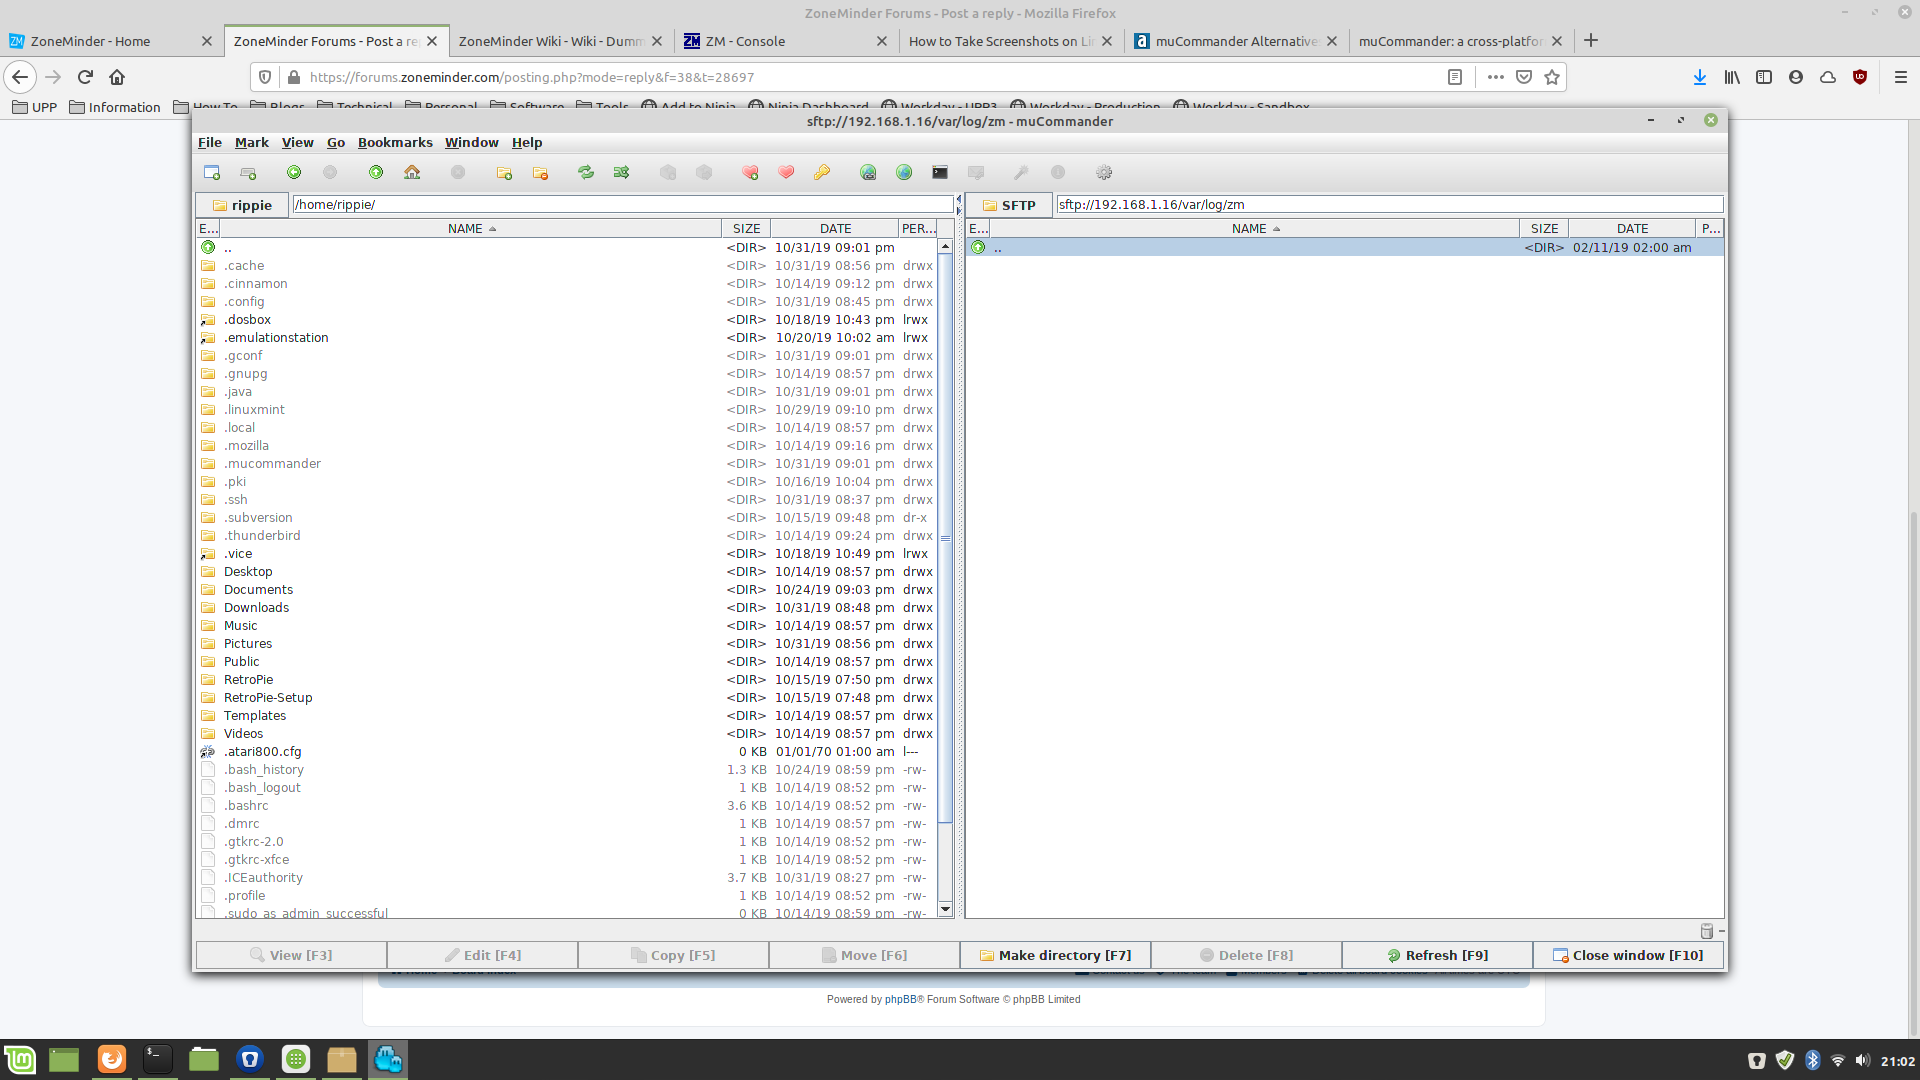Toggle Firefox sidebar icon
The image size is (1920, 1080).
(1764, 77)
